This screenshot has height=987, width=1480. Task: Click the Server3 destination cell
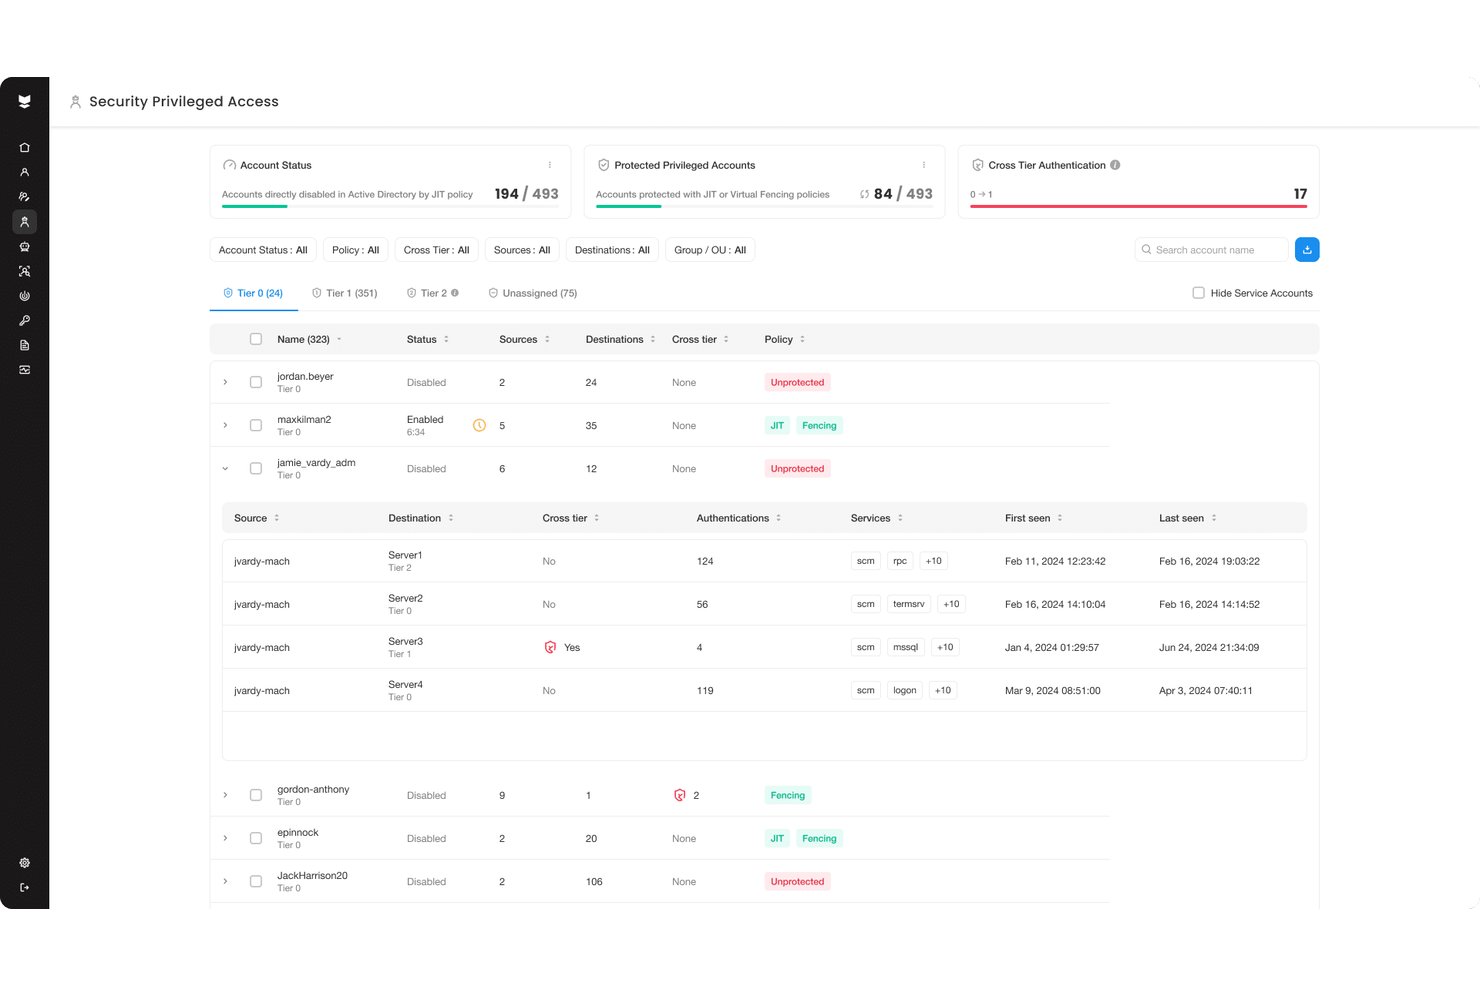[406, 647]
